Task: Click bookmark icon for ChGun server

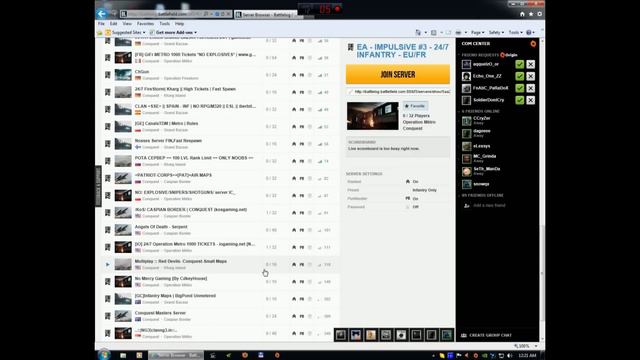Action: coord(108,75)
